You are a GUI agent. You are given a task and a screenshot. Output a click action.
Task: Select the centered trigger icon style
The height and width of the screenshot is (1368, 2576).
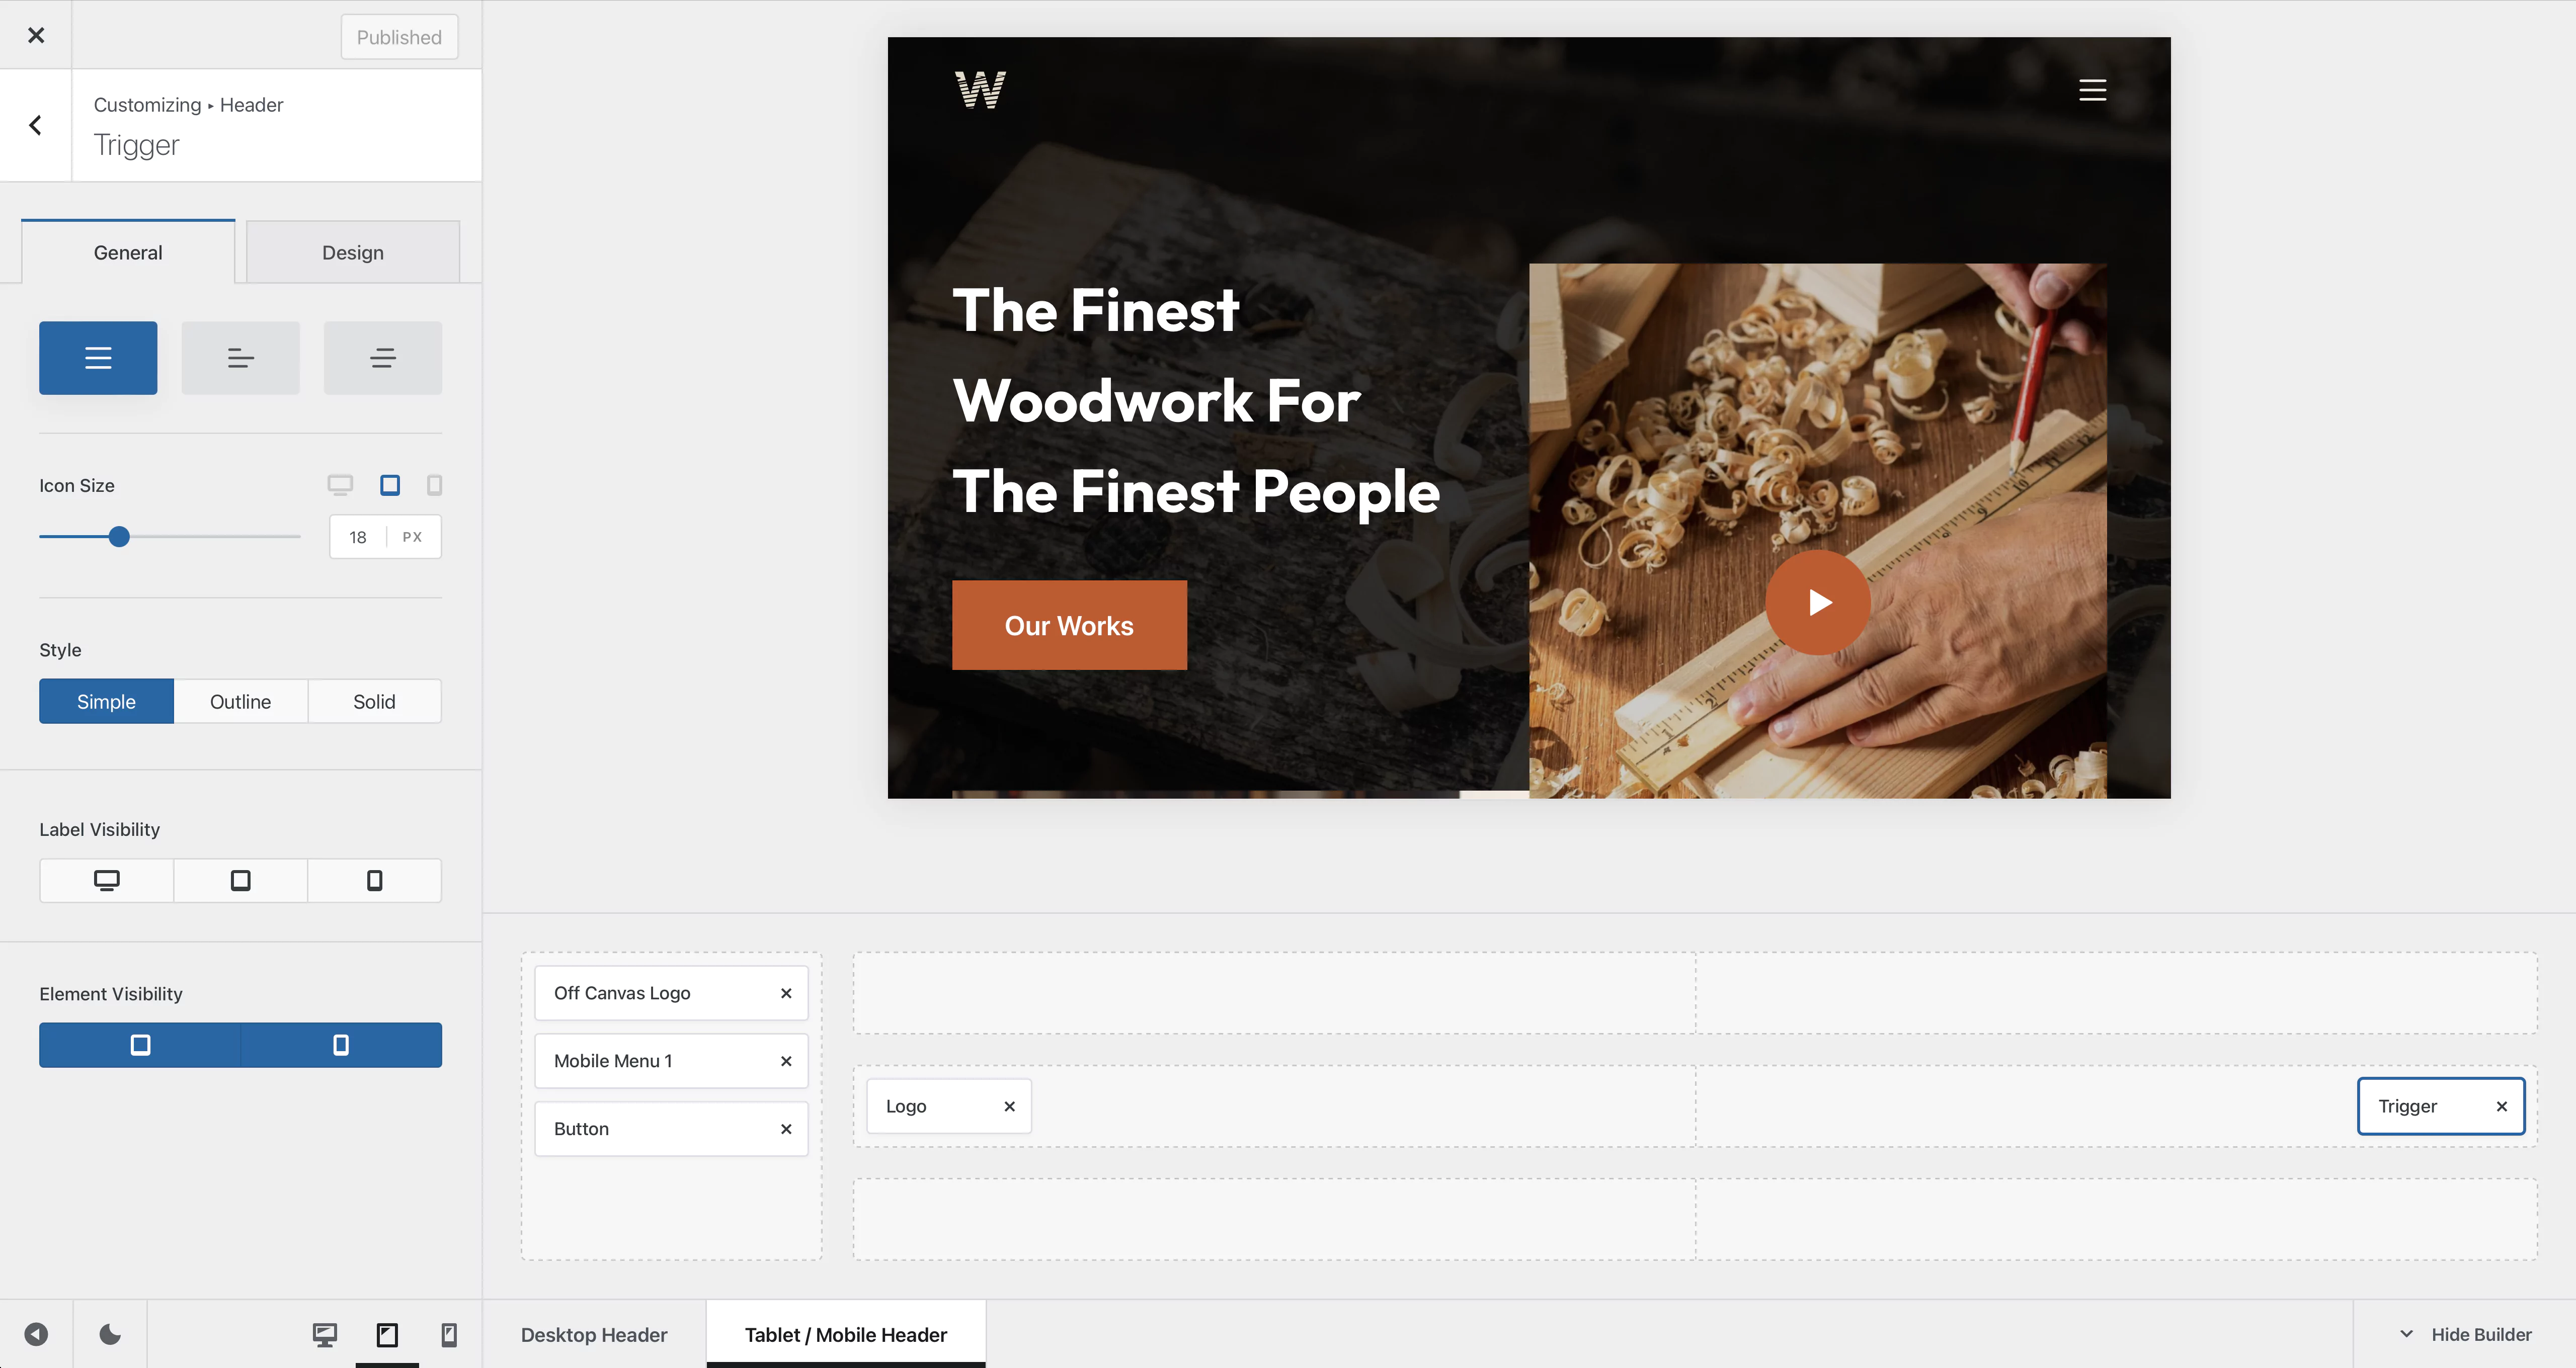pos(382,358)
